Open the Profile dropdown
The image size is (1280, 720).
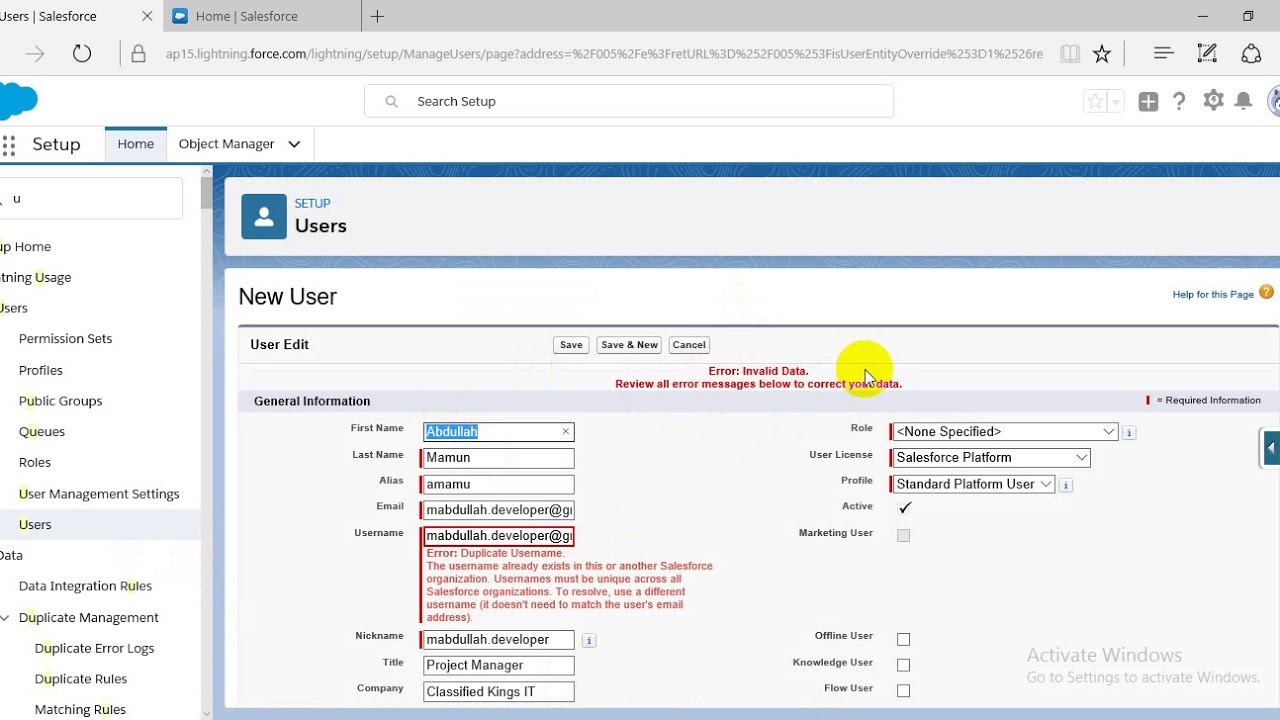click(x=973, y=484)
